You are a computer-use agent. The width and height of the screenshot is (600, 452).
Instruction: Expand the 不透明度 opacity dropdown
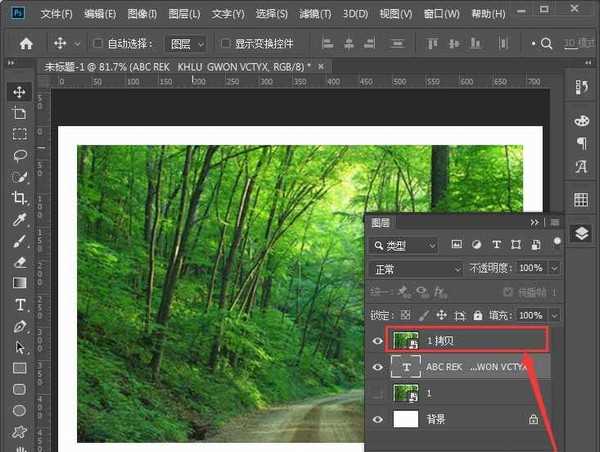point(555,269)
